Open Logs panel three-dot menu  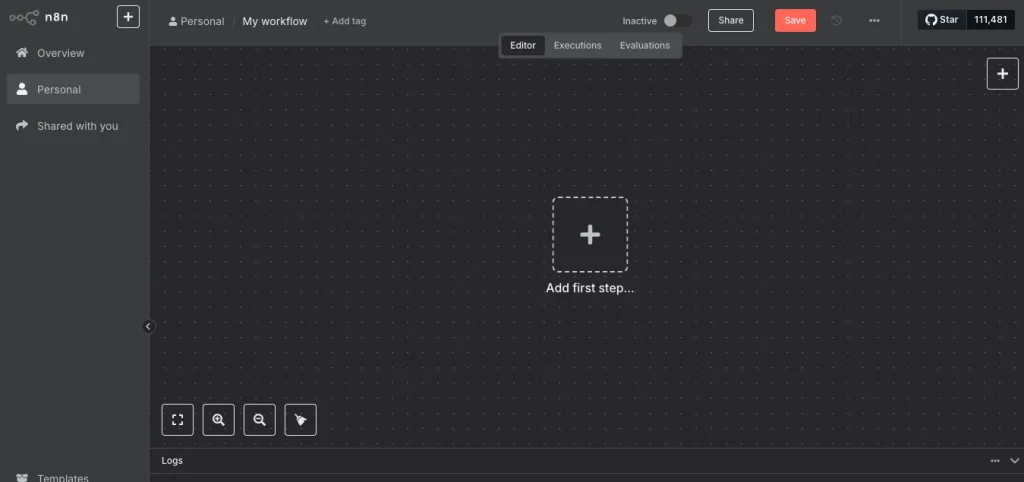[x=994, y=461]
